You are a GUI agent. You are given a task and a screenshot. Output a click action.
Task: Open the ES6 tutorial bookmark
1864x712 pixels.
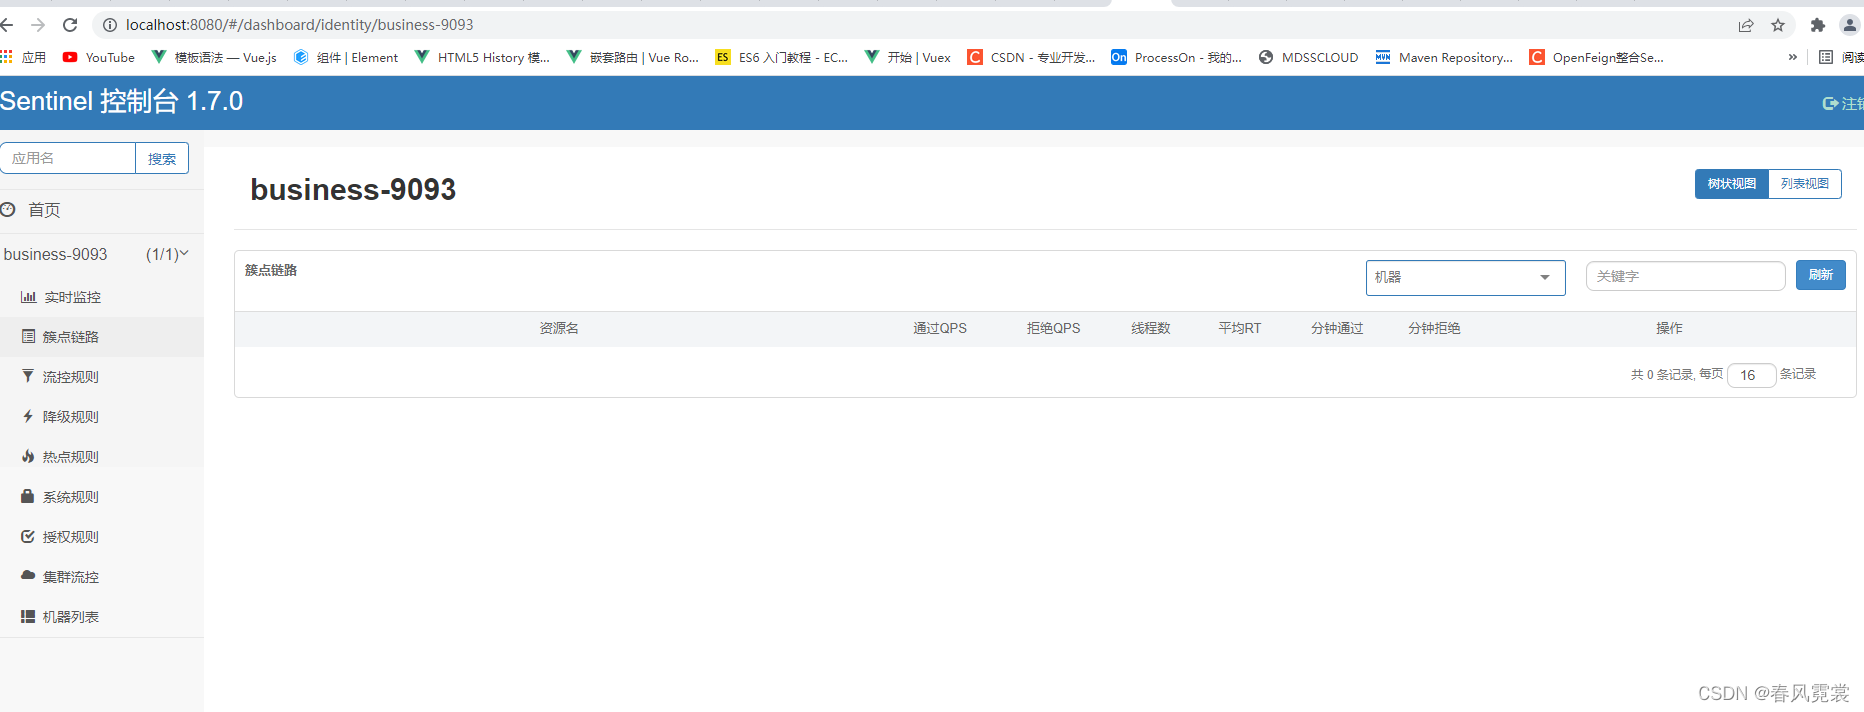[782, 57]
